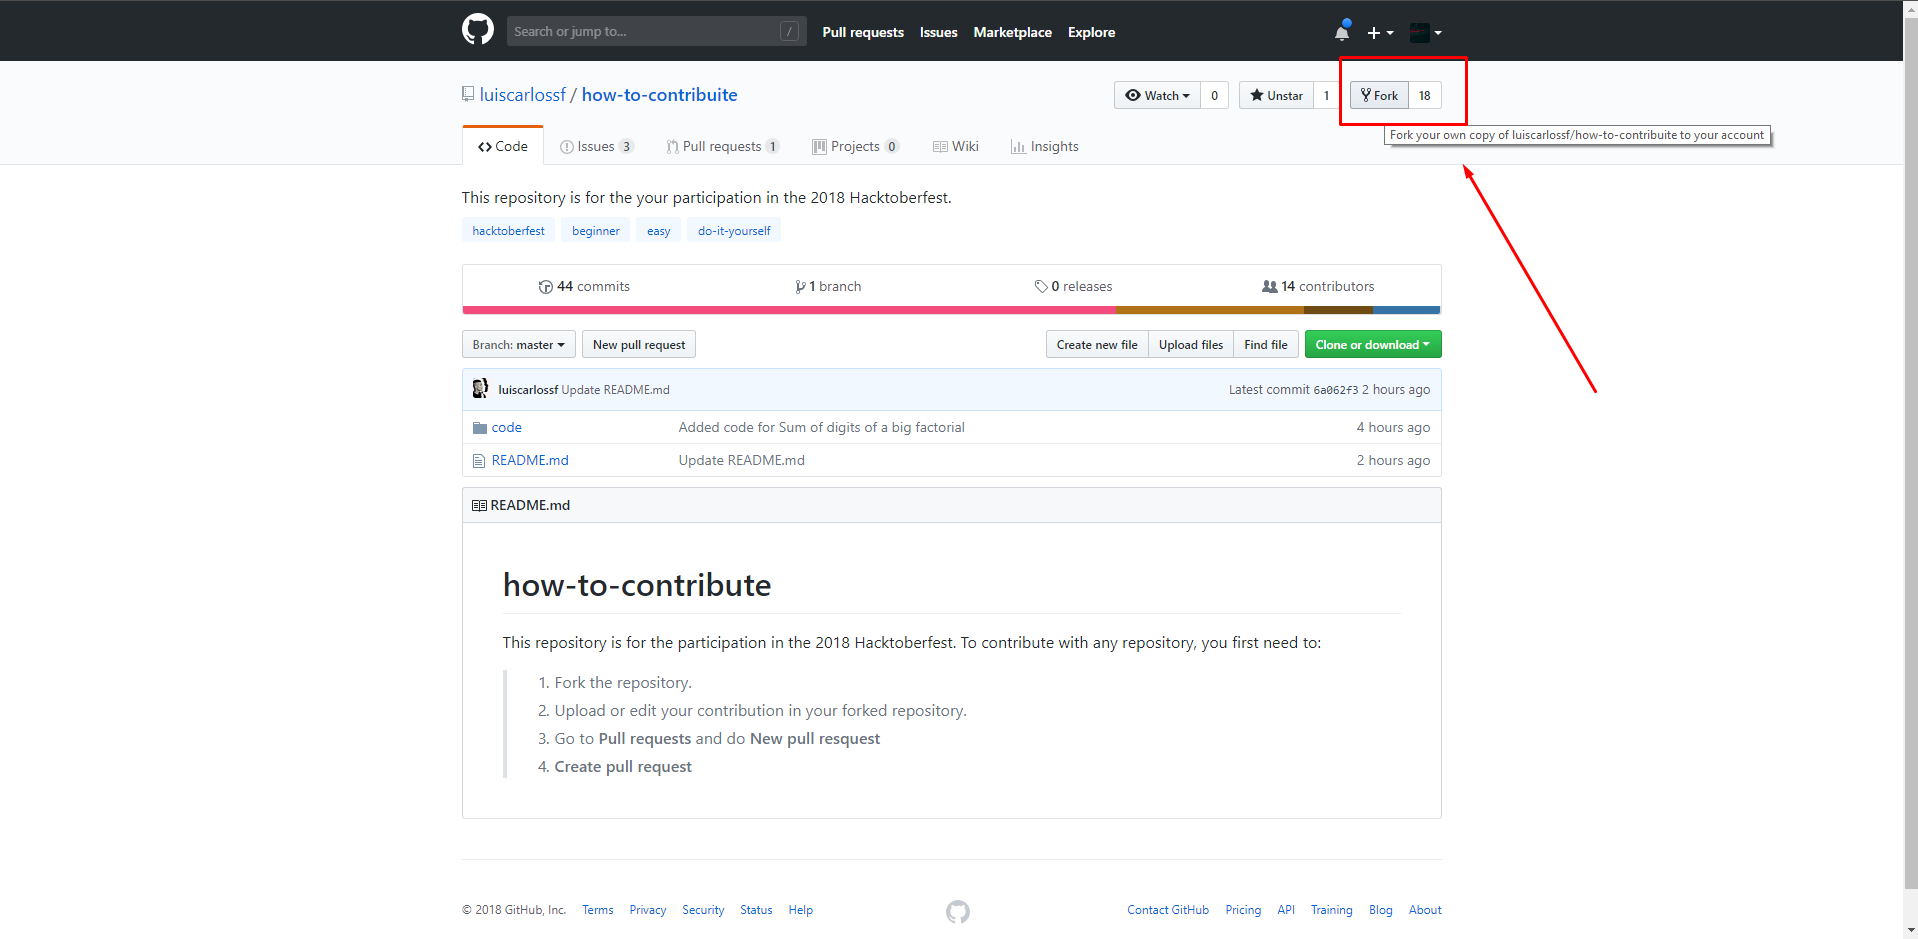Viewport: 1918px width, 939px height.
Task: View the 1 branch list
Action: coord(828,286)
